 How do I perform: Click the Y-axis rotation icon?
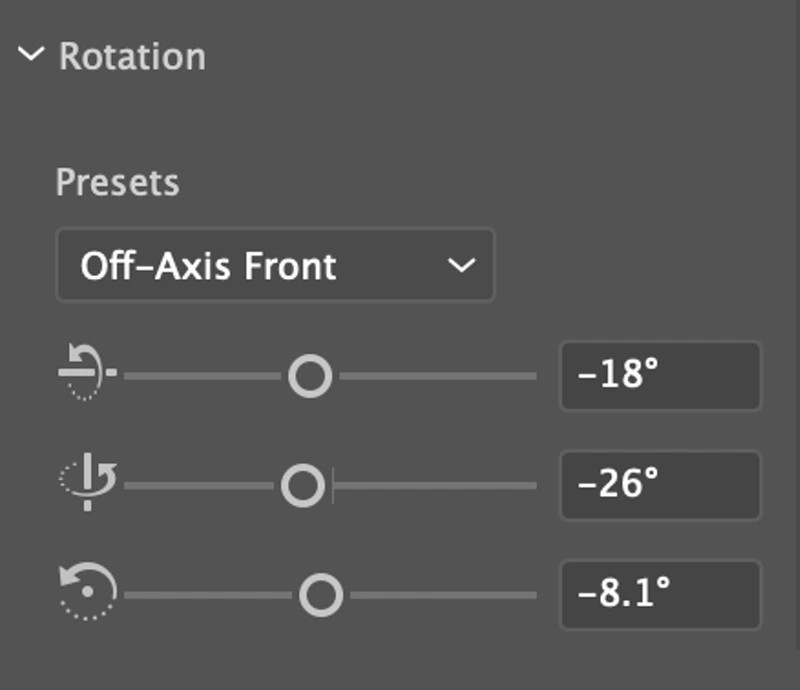point(88,486)
